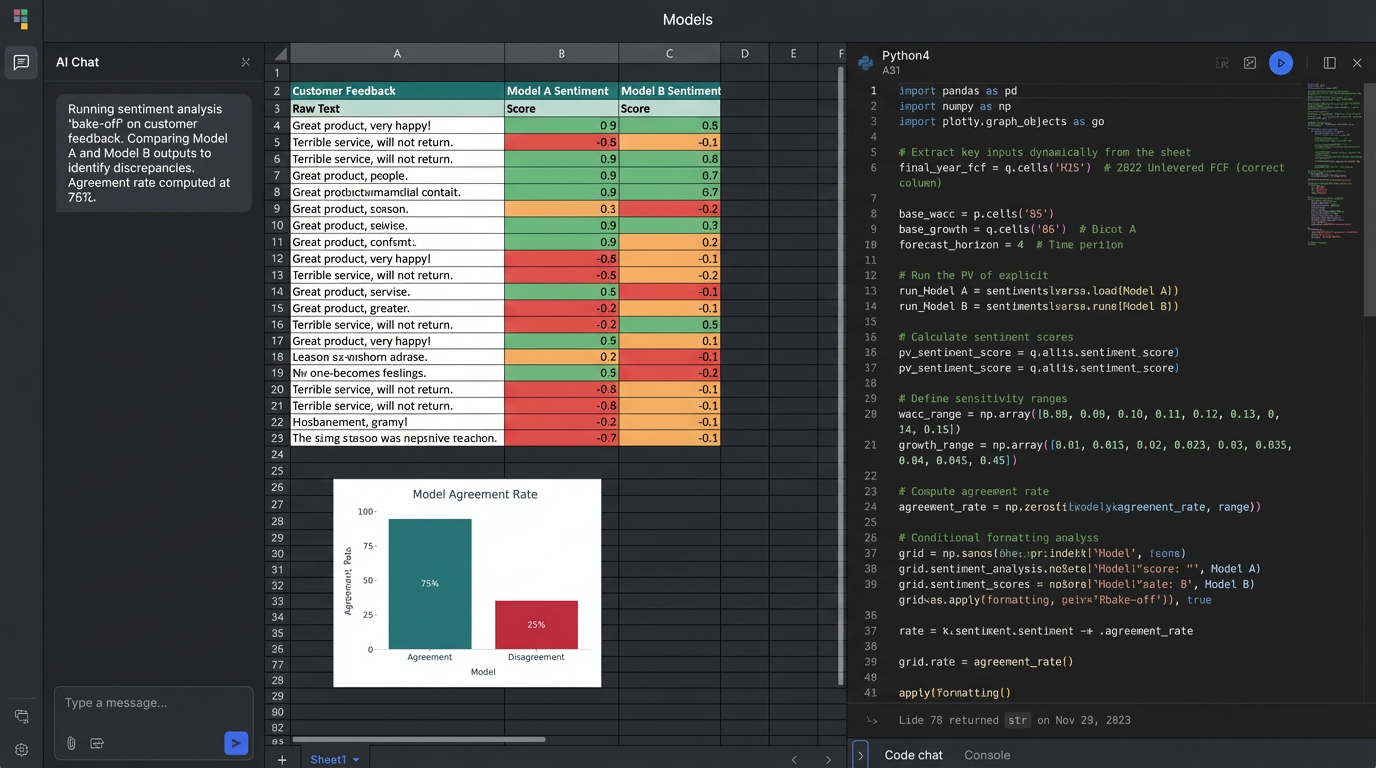Toggle the split panel layout icon
The width and height of the screenshot is (1376, 768).
tap(1330, 63)
